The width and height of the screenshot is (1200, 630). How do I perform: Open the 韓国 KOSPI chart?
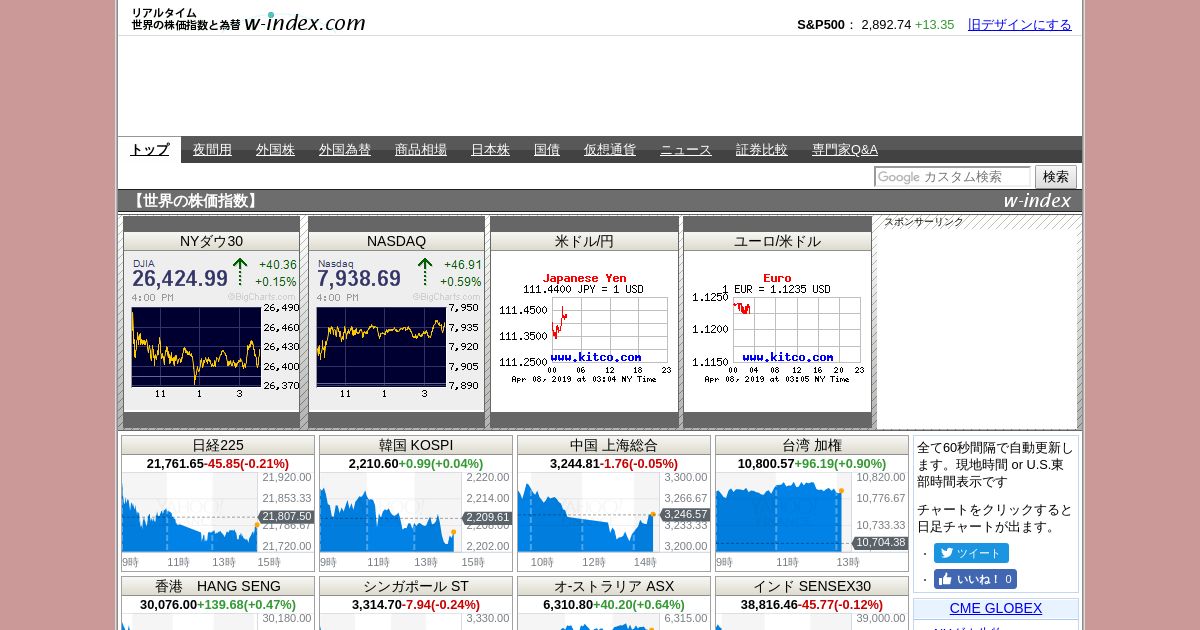(x=416, y=520)
